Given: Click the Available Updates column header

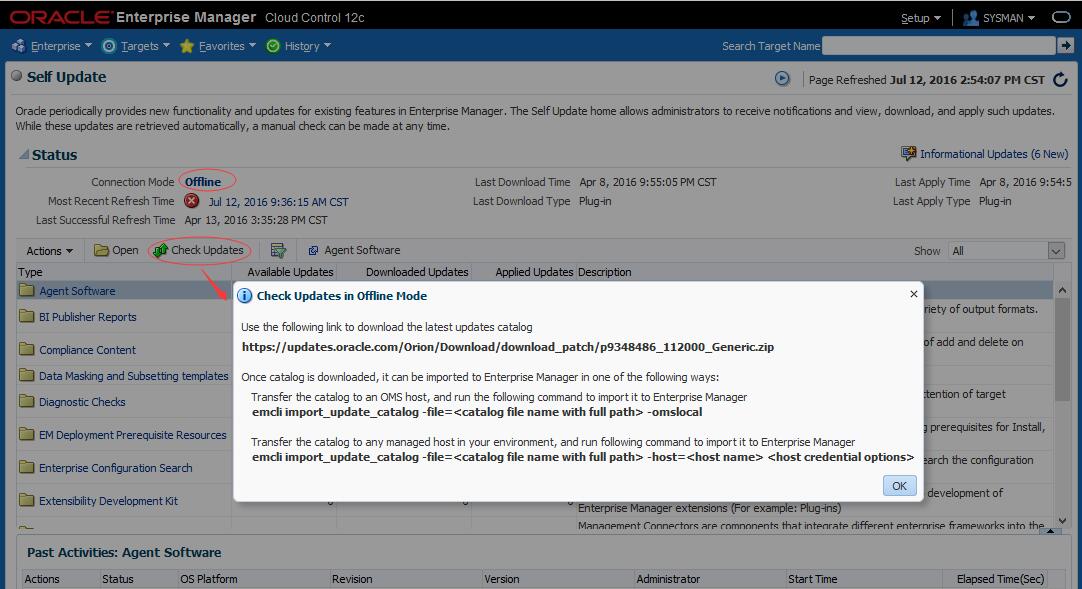Looking at the screenshot, I should pos(291,272).
